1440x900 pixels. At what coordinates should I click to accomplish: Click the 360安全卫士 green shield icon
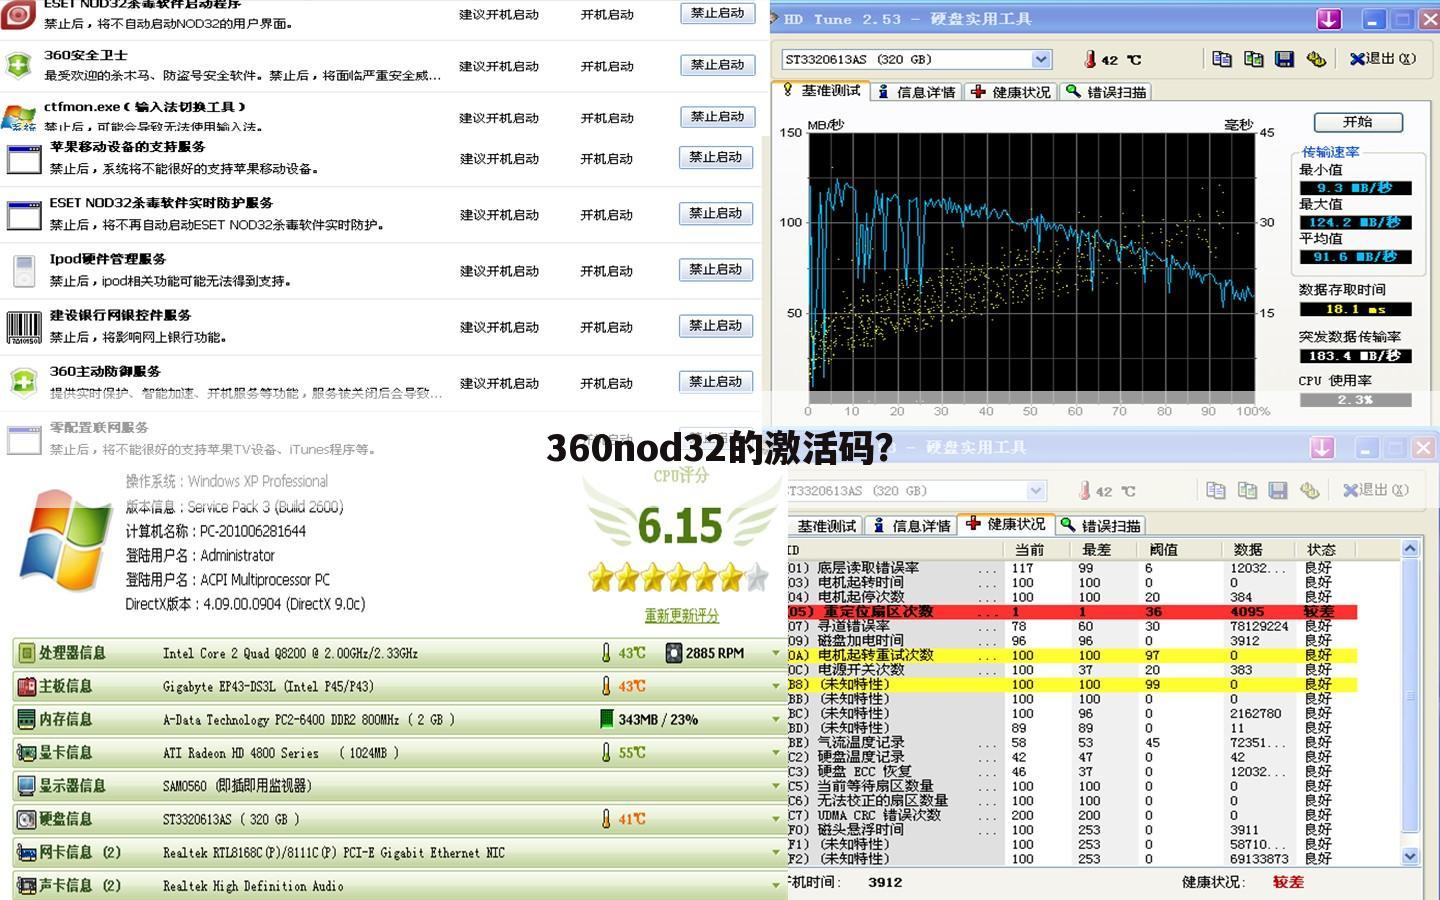[x=19, y=66]
